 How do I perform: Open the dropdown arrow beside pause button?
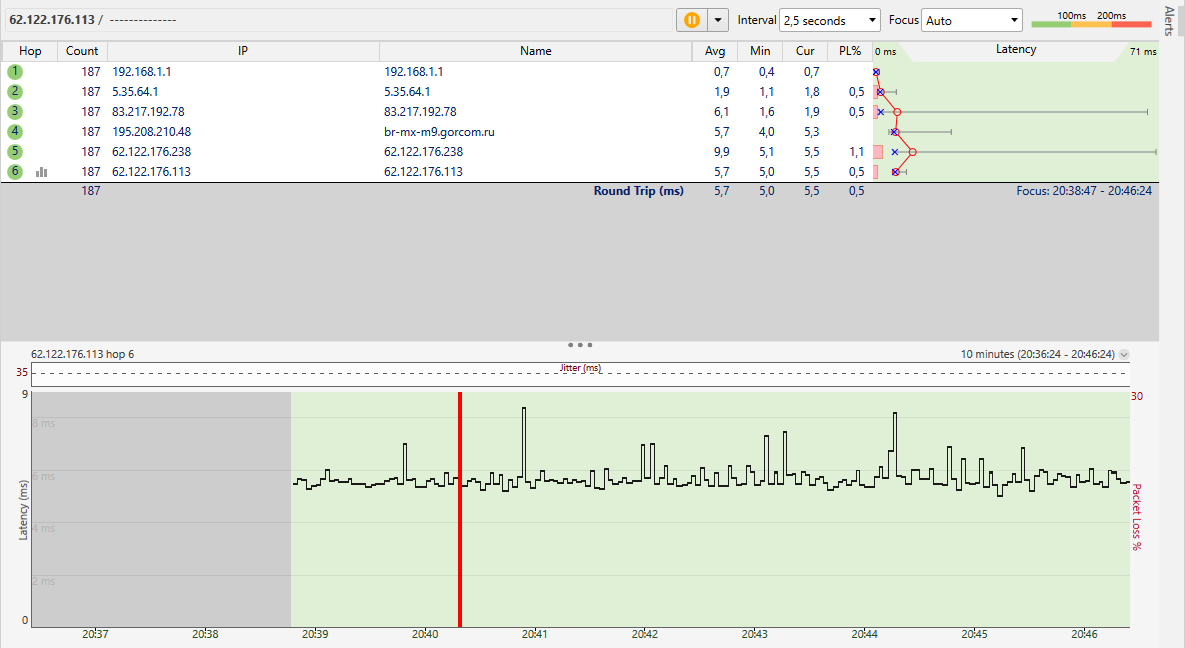pos(718,20)
